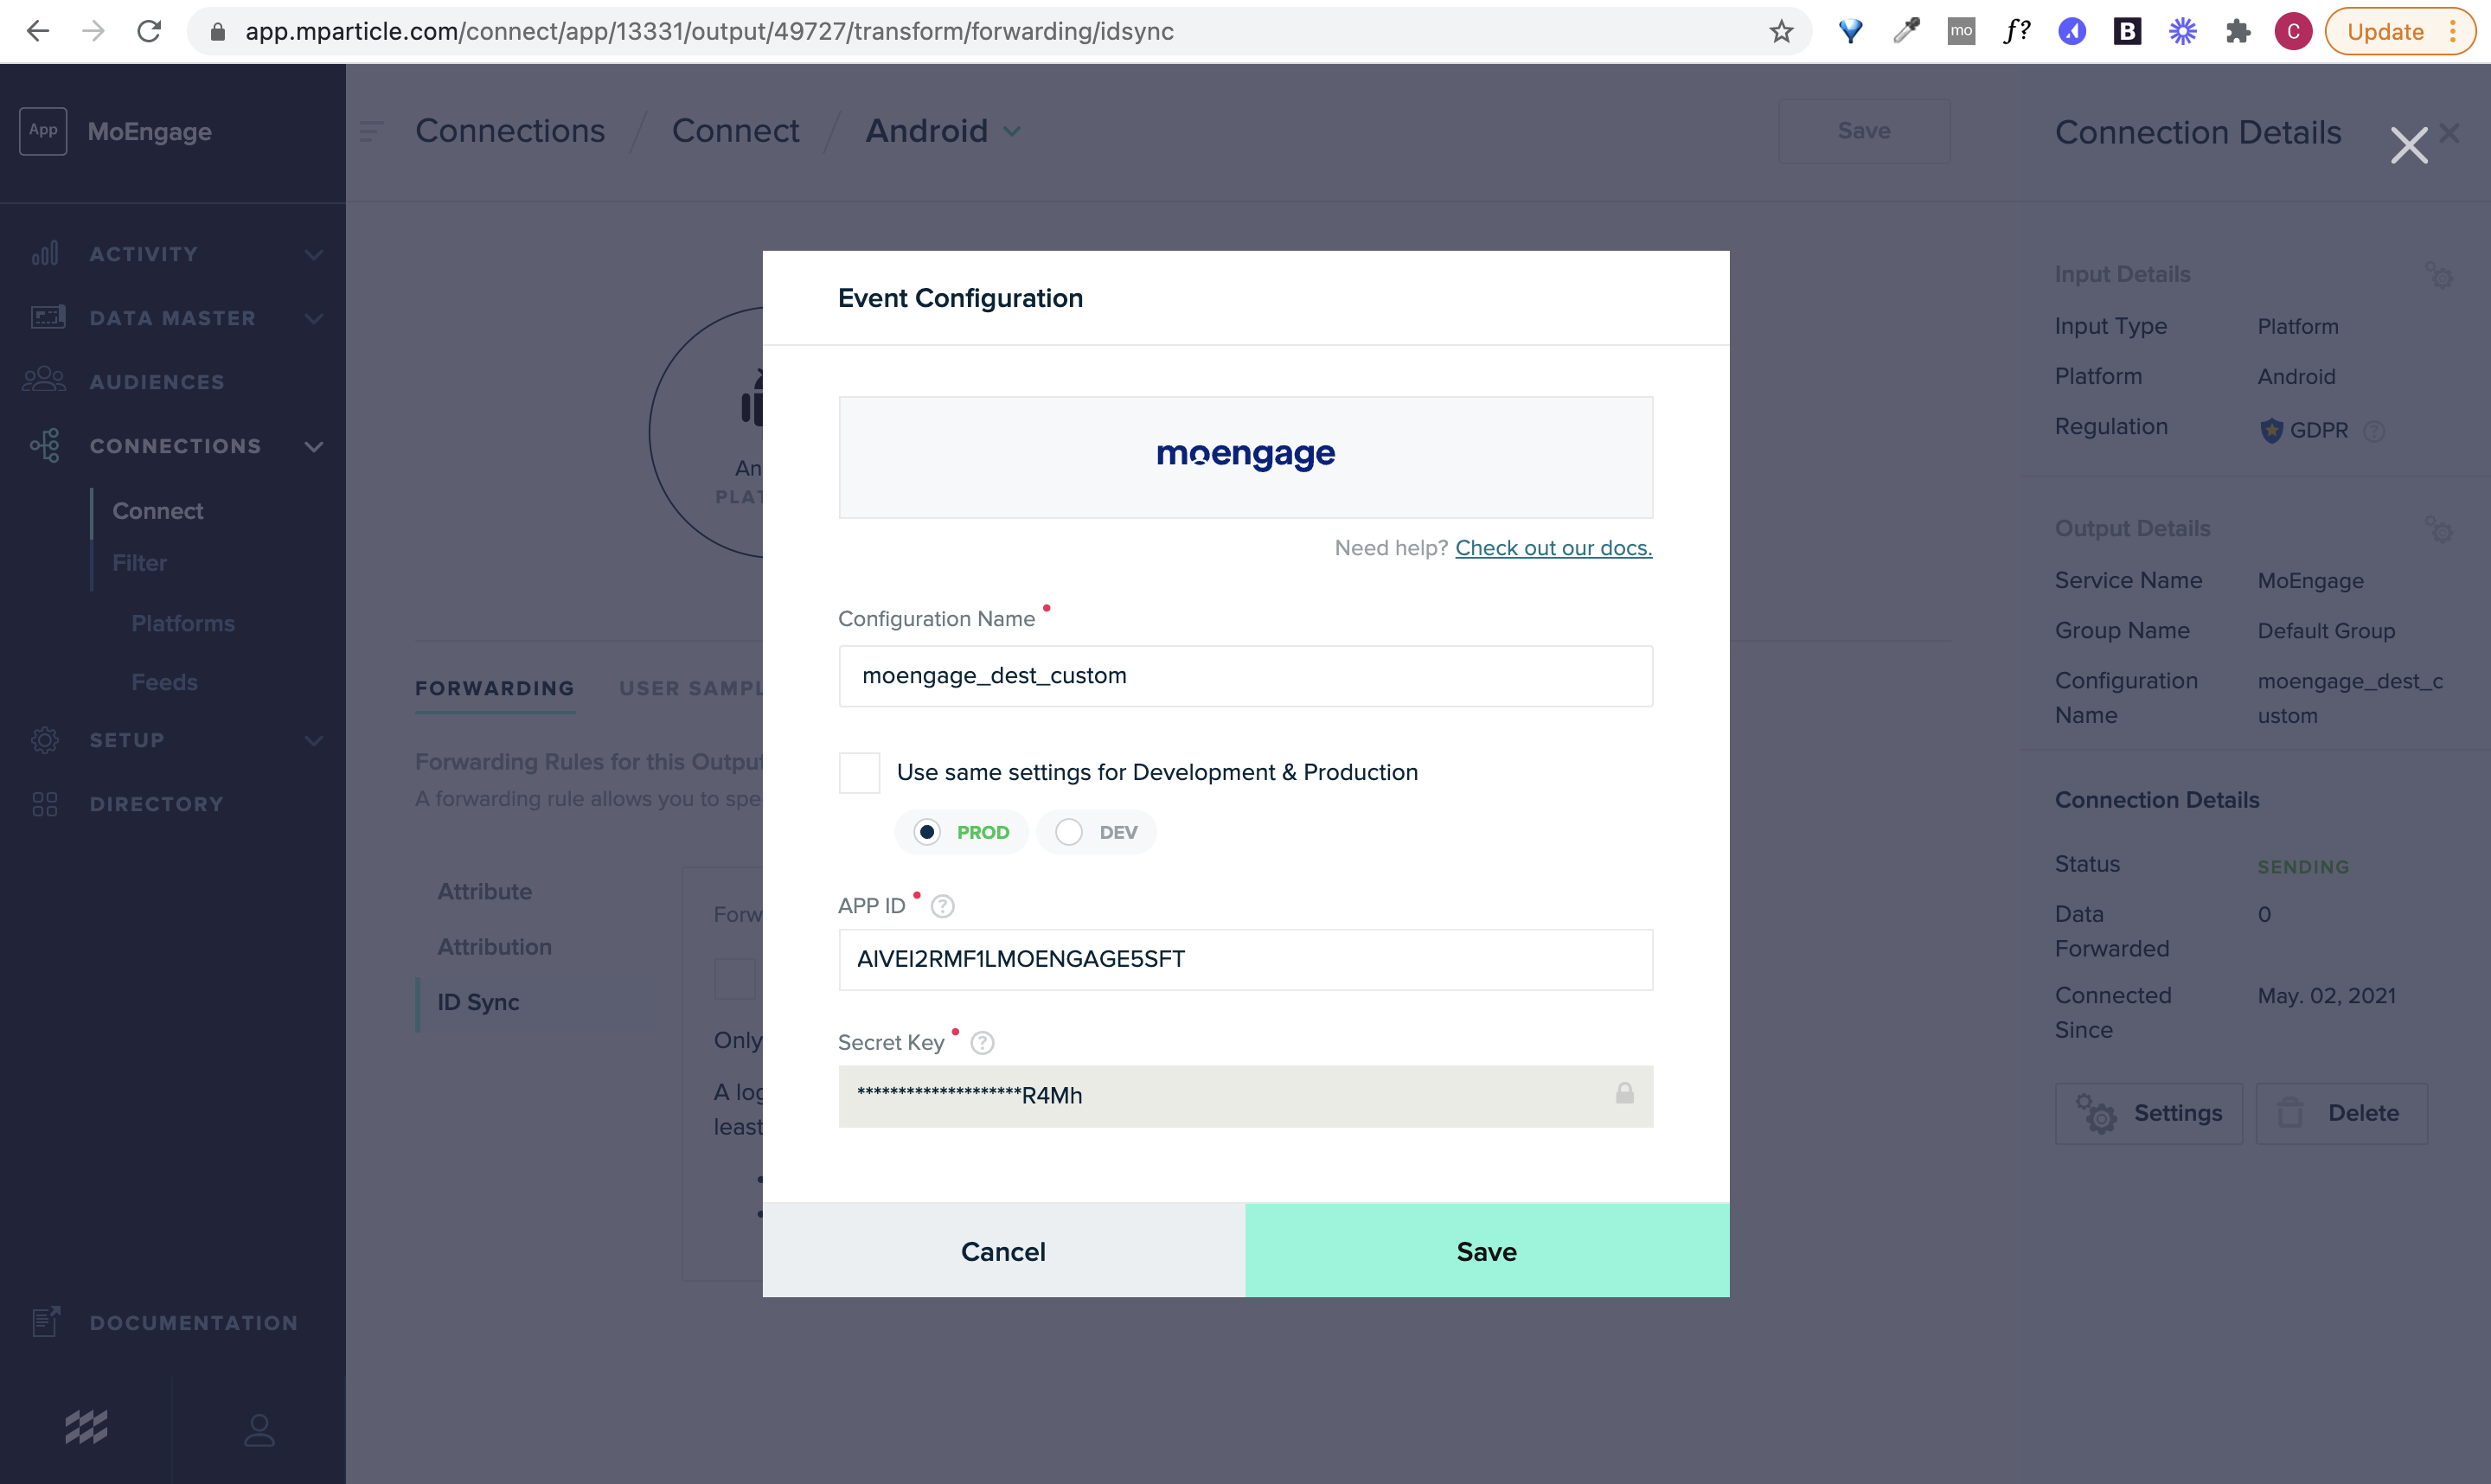The image size is (2491, 1484).
Task: Click the Setup gear icon
Action: (45, 740)
